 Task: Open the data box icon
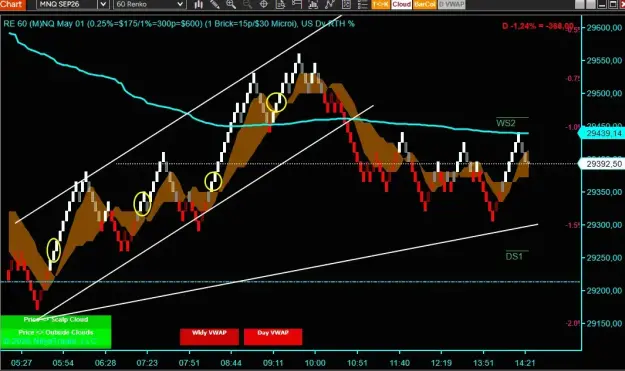click(280, 4)
